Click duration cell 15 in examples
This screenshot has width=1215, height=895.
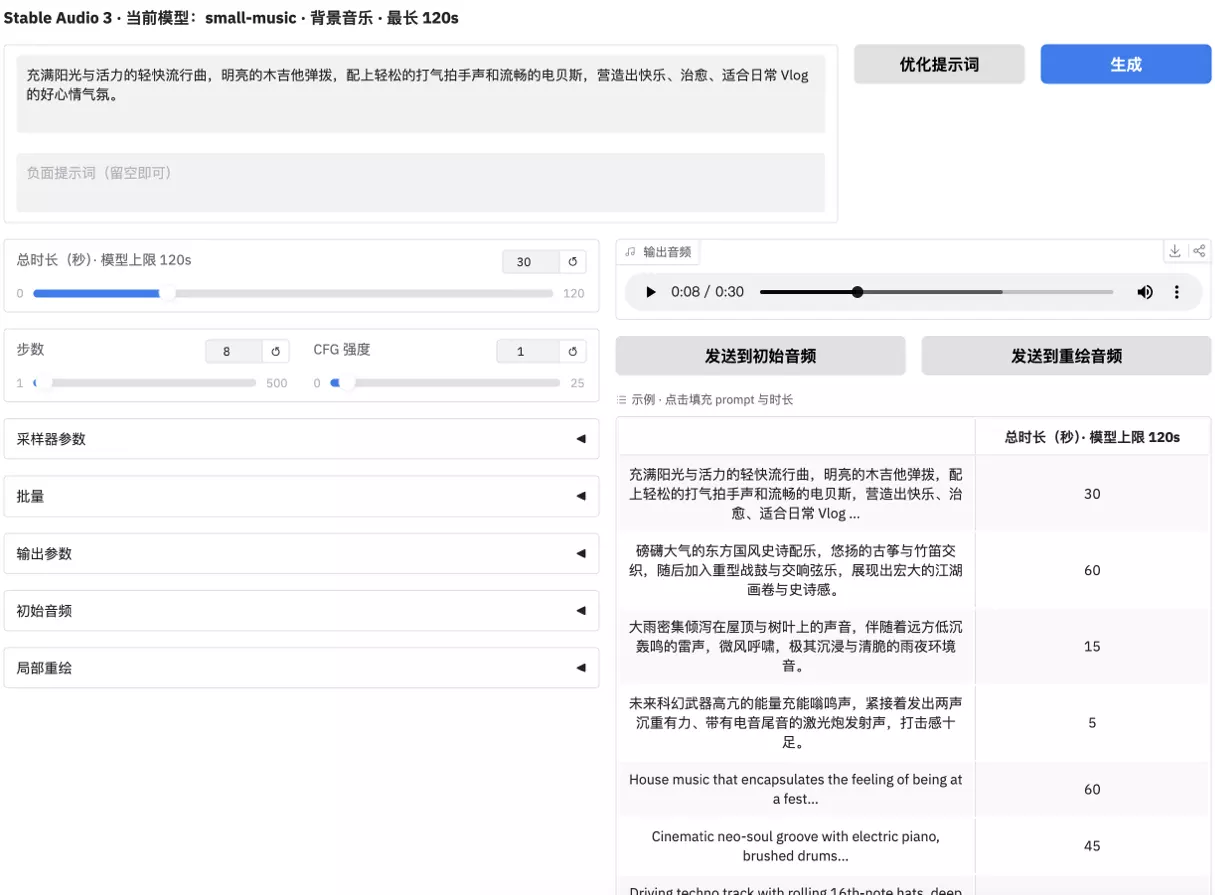(x=1092, y=646)
